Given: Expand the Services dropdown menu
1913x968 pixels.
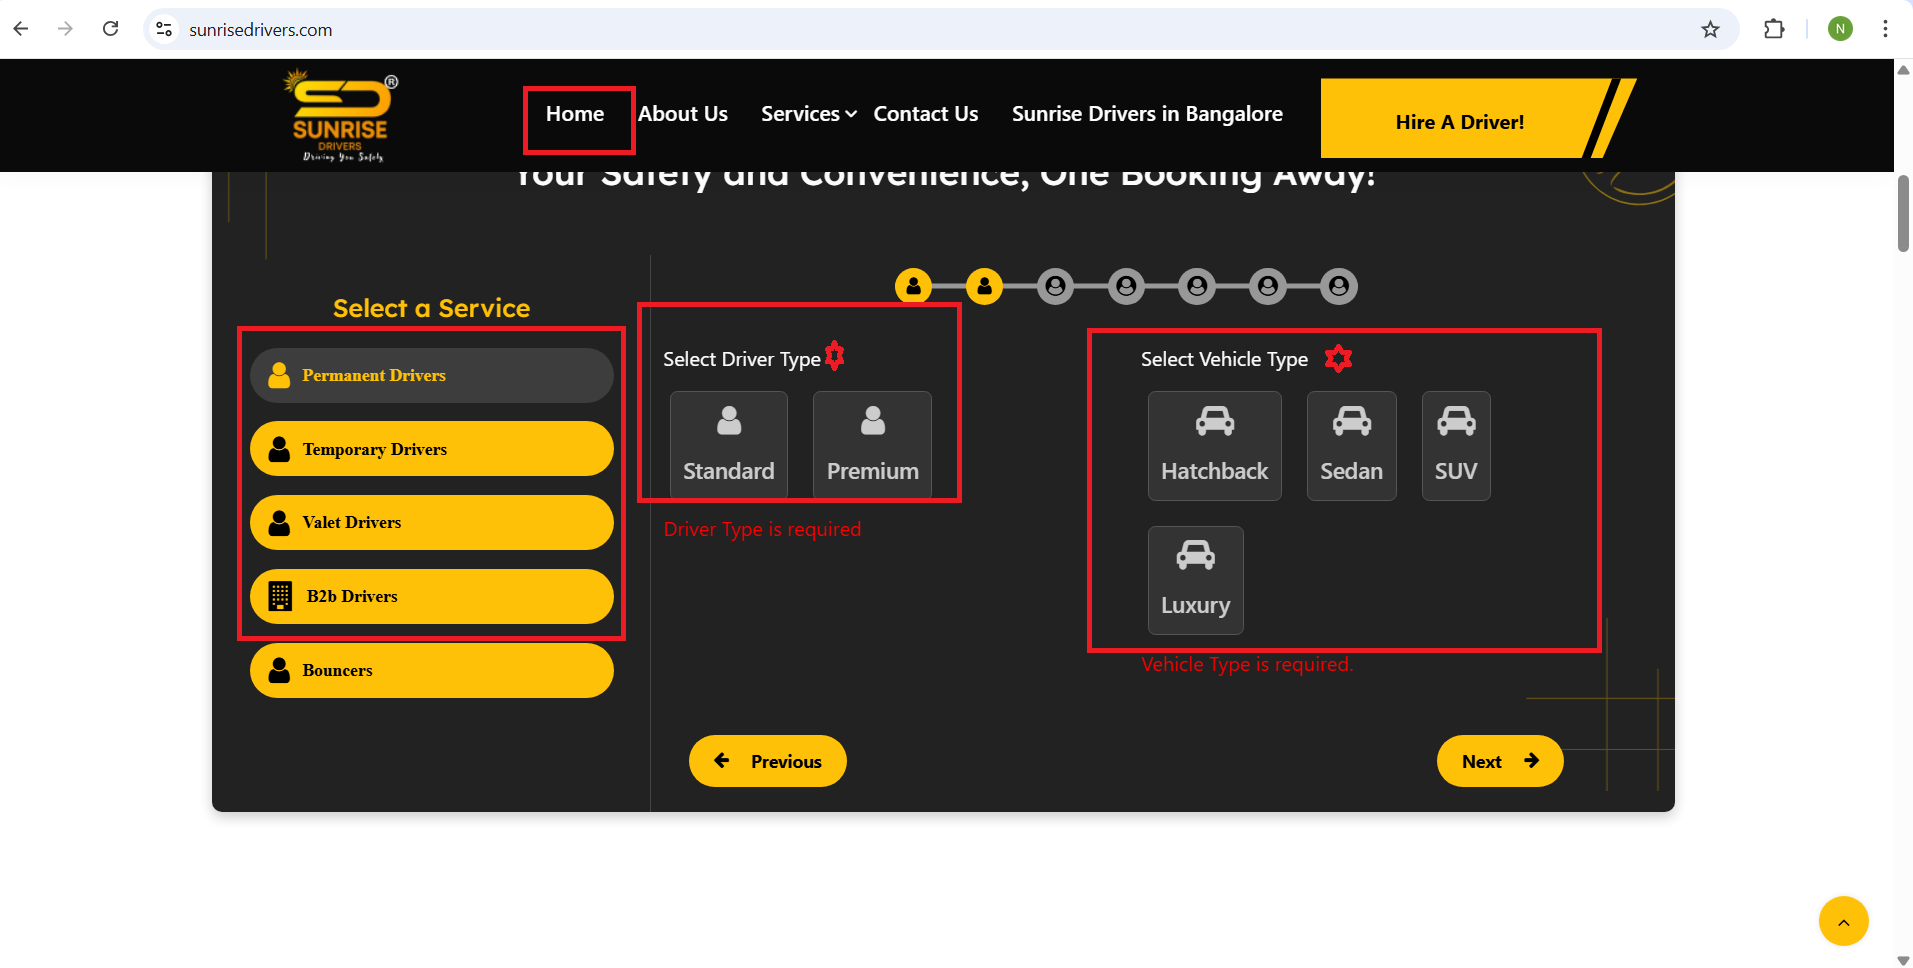Looking at the screenshot, I should point(808,114).
